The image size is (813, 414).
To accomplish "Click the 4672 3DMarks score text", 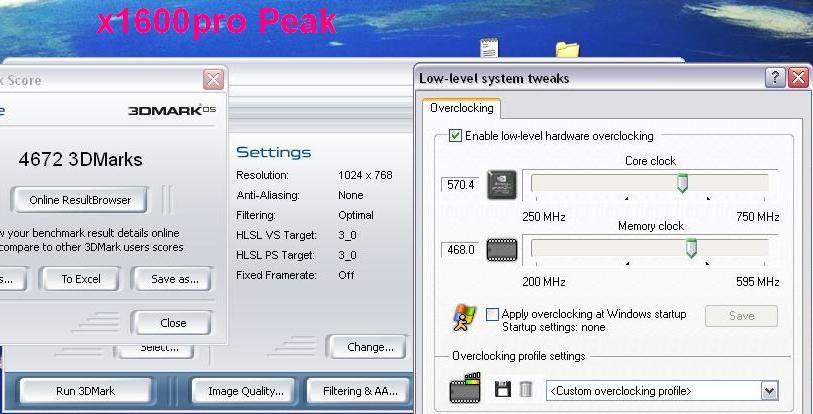I will tap(80, 159).
